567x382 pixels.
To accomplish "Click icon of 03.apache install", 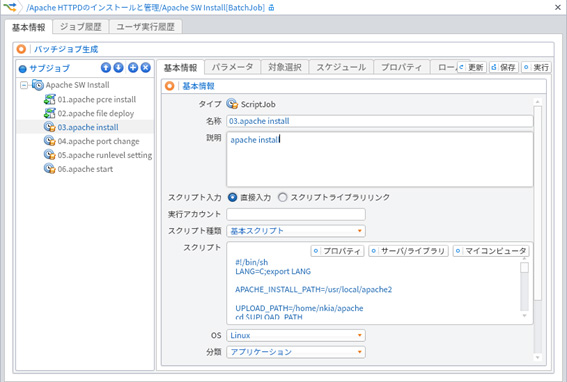I will click(x=50, y=127).
